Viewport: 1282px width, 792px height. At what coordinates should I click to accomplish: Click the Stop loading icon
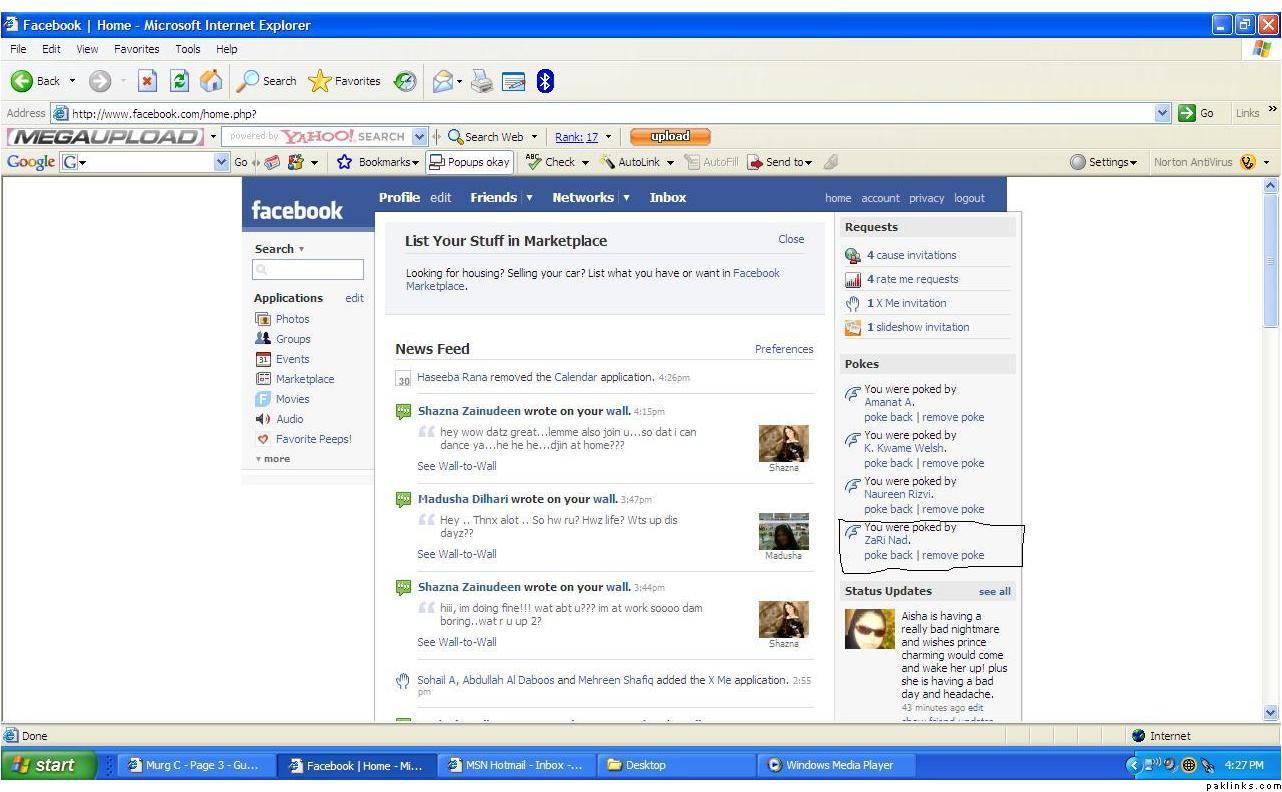pos(147,81)
